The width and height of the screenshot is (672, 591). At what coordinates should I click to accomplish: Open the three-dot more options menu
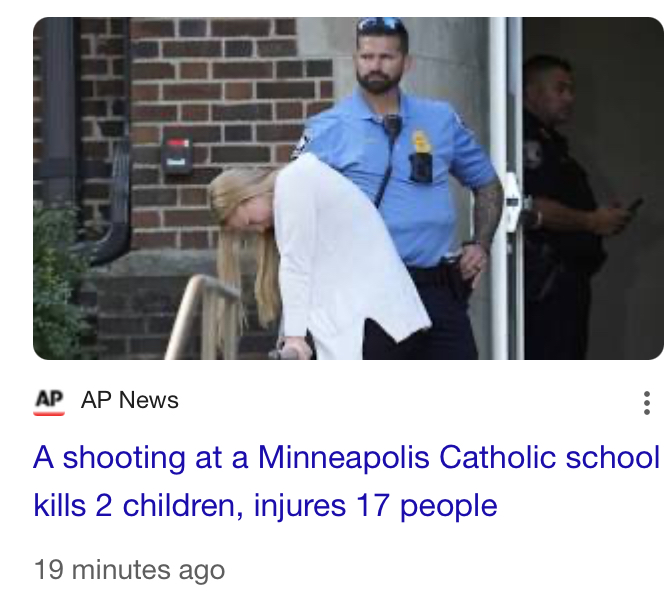tap(646, 403)
